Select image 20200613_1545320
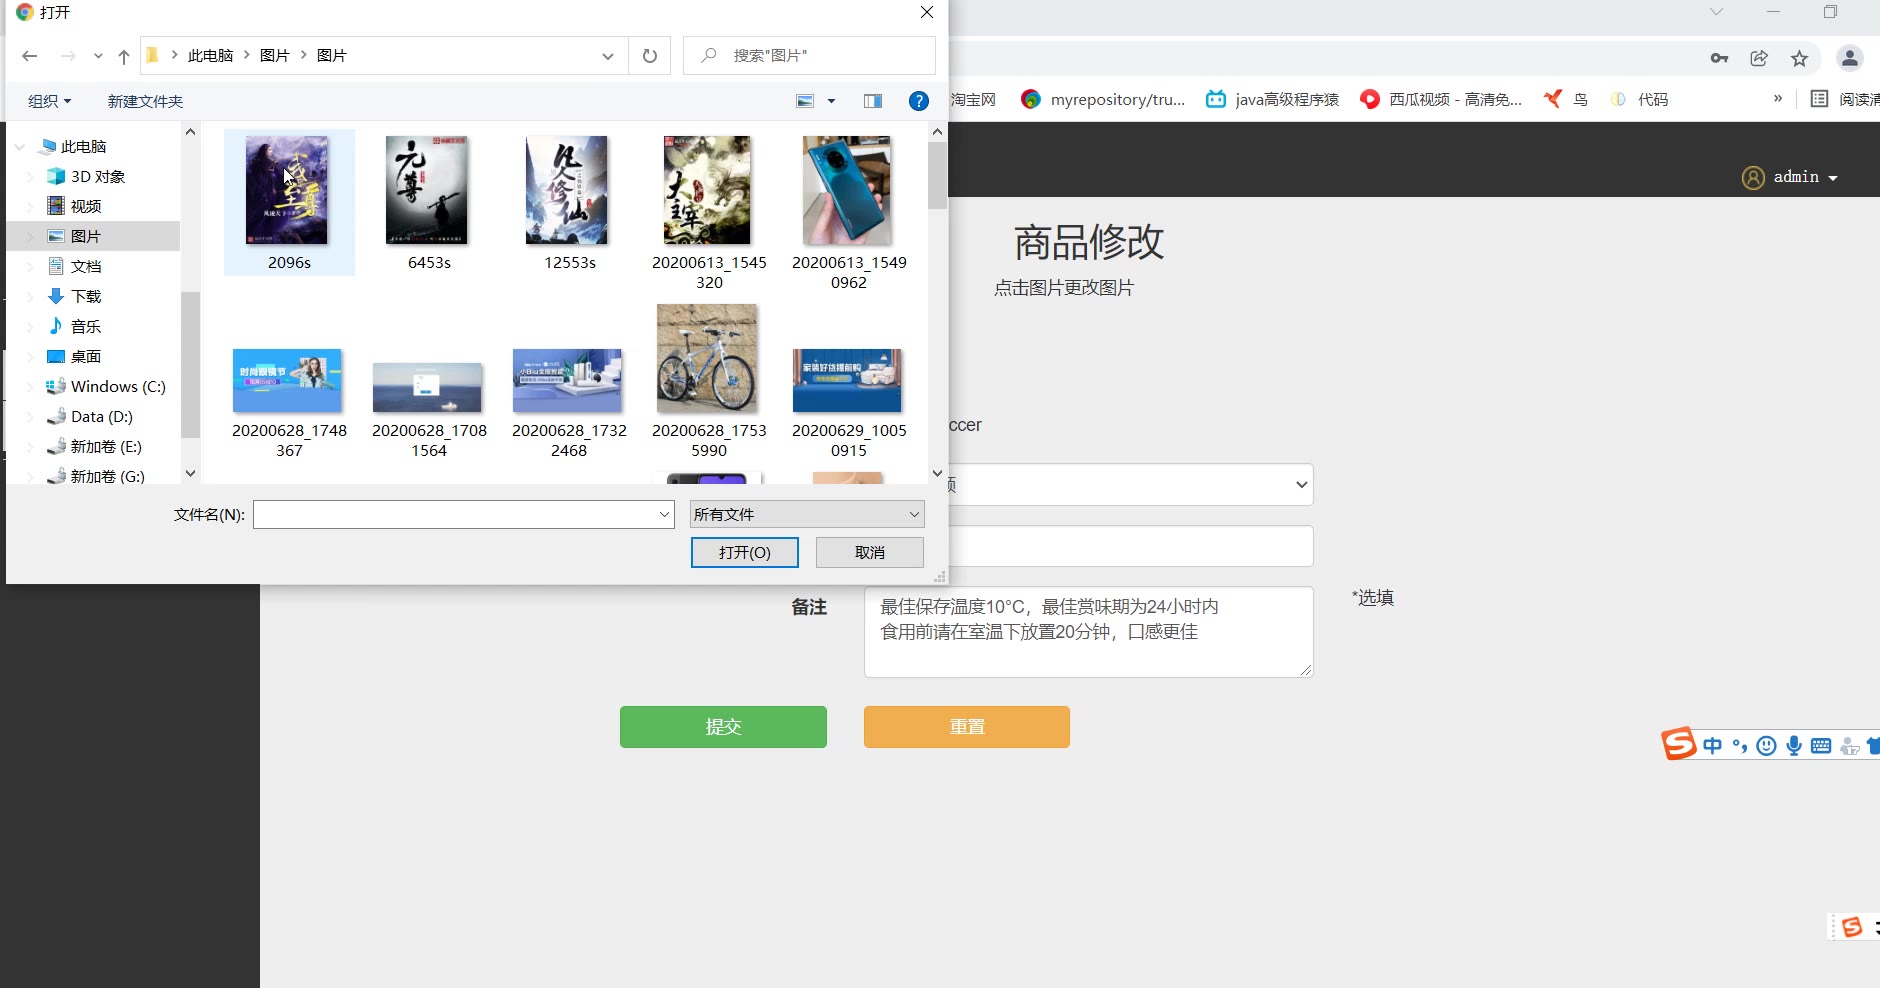The image size is (1880, 988). (708, 212)
